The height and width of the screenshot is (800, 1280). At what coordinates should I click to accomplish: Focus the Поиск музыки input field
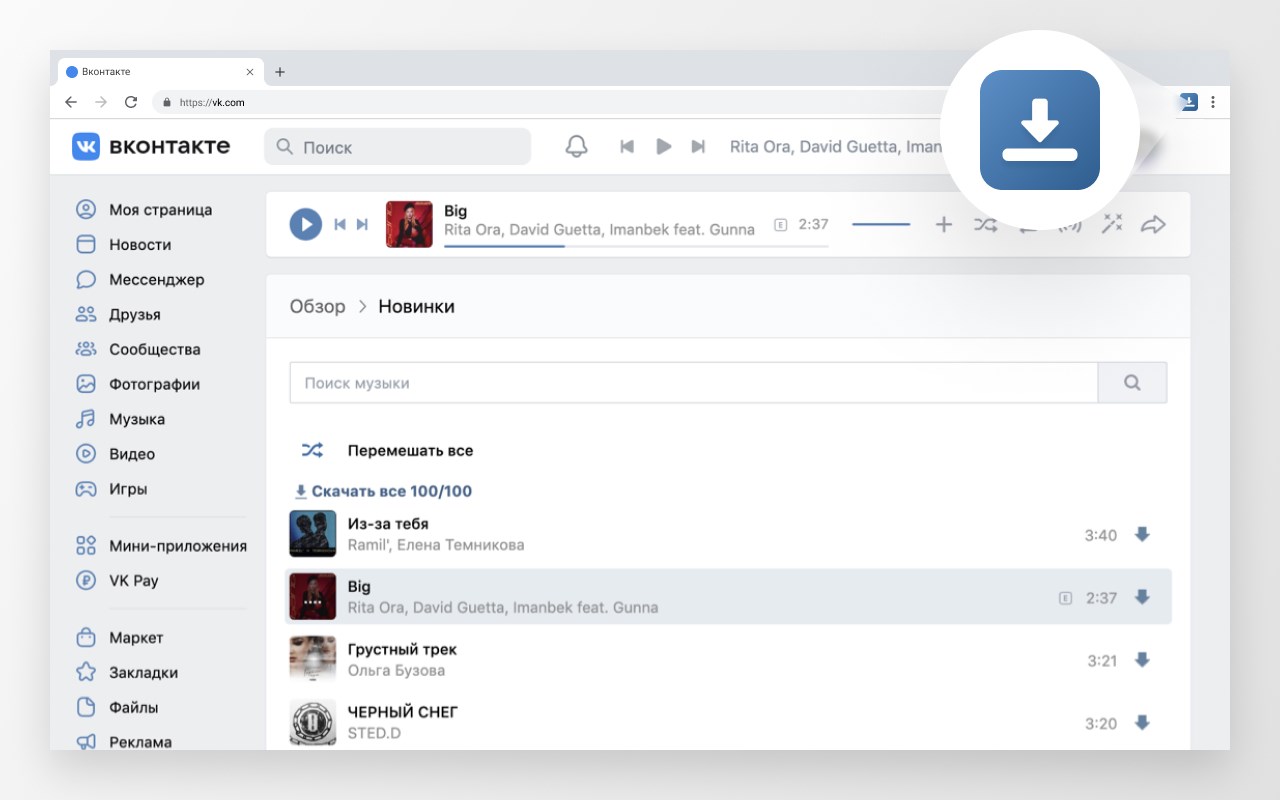pyautogui.click(x=693, y=383)
